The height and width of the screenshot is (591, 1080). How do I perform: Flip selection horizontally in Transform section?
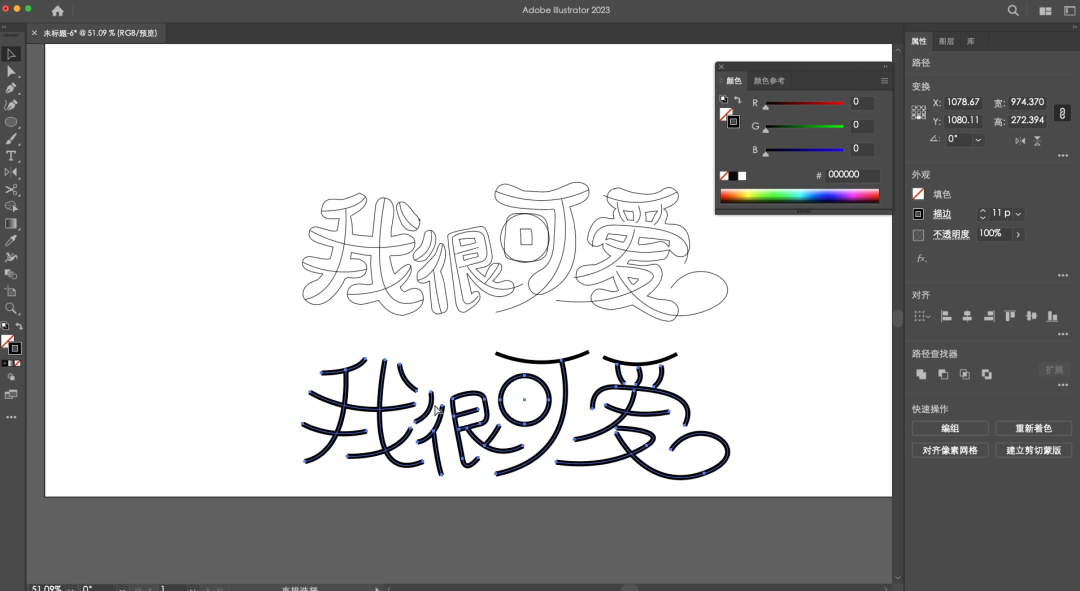click(x=1020, y=141)
